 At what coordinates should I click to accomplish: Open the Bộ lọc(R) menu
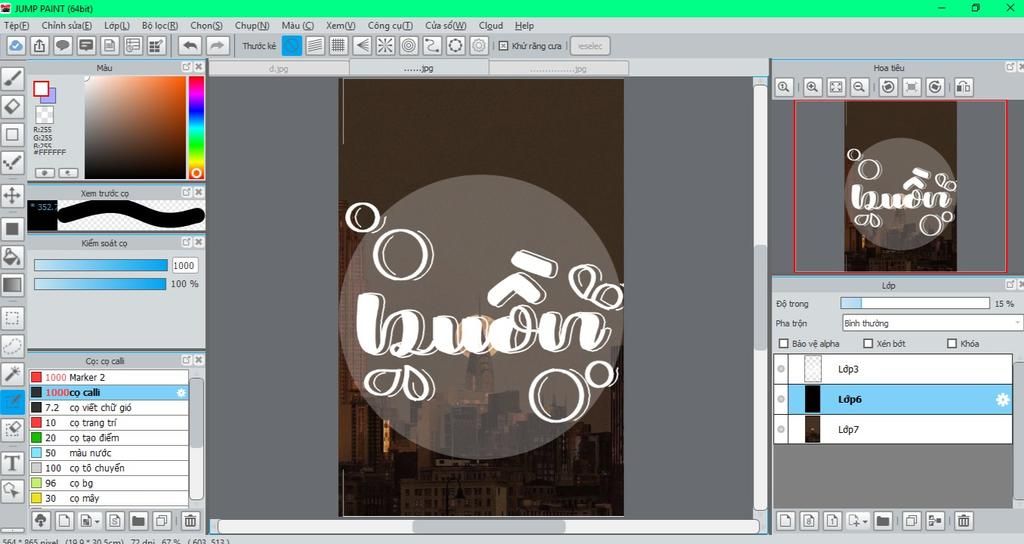(160, 25)
